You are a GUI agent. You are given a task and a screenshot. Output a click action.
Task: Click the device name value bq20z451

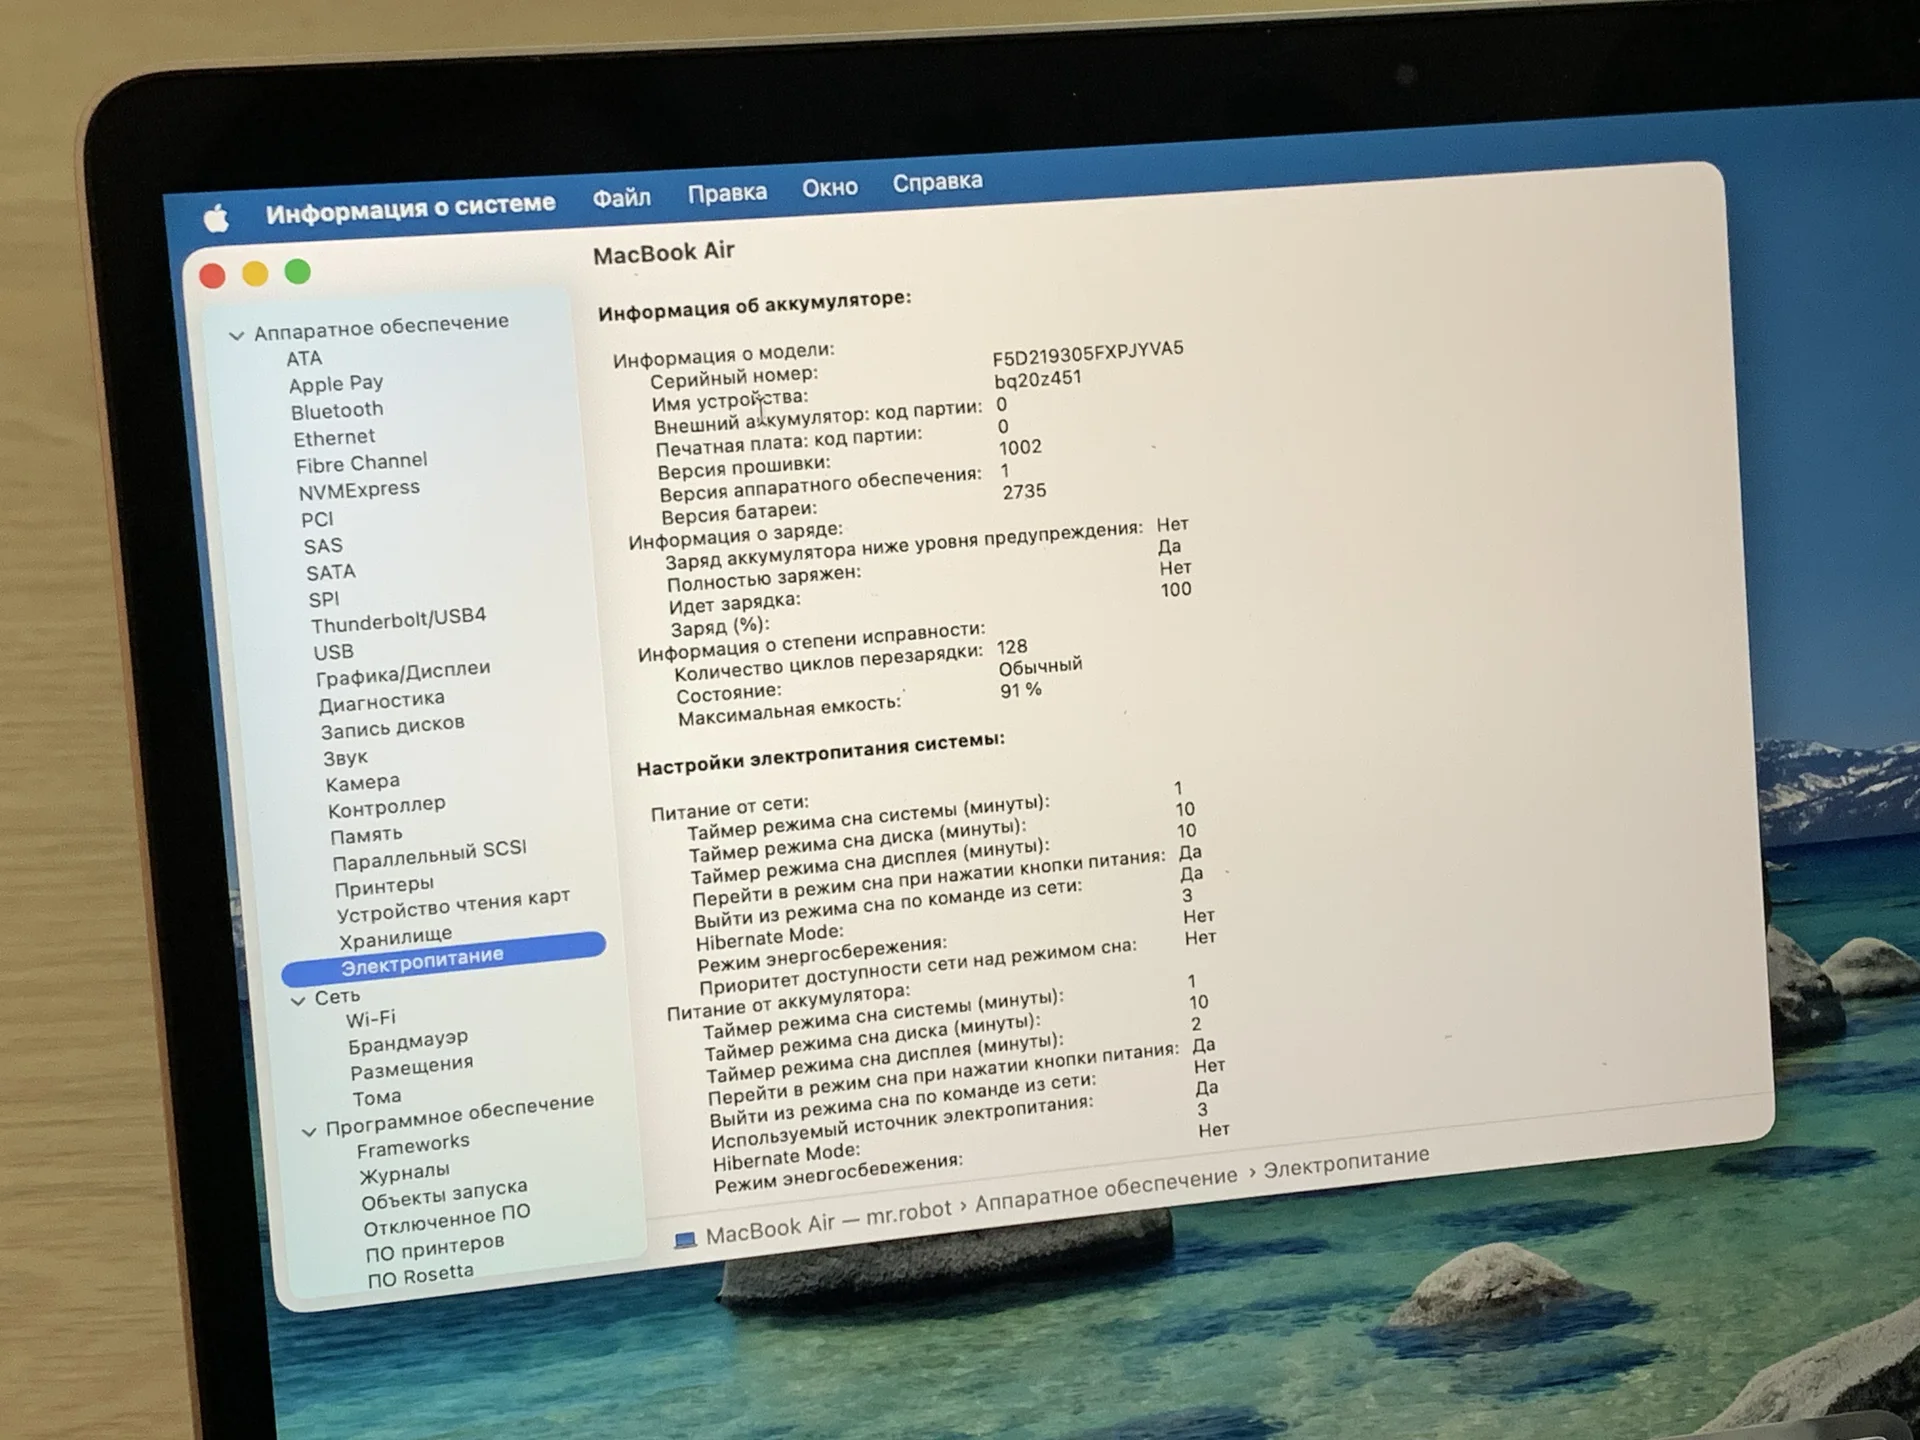point(1038,379)
